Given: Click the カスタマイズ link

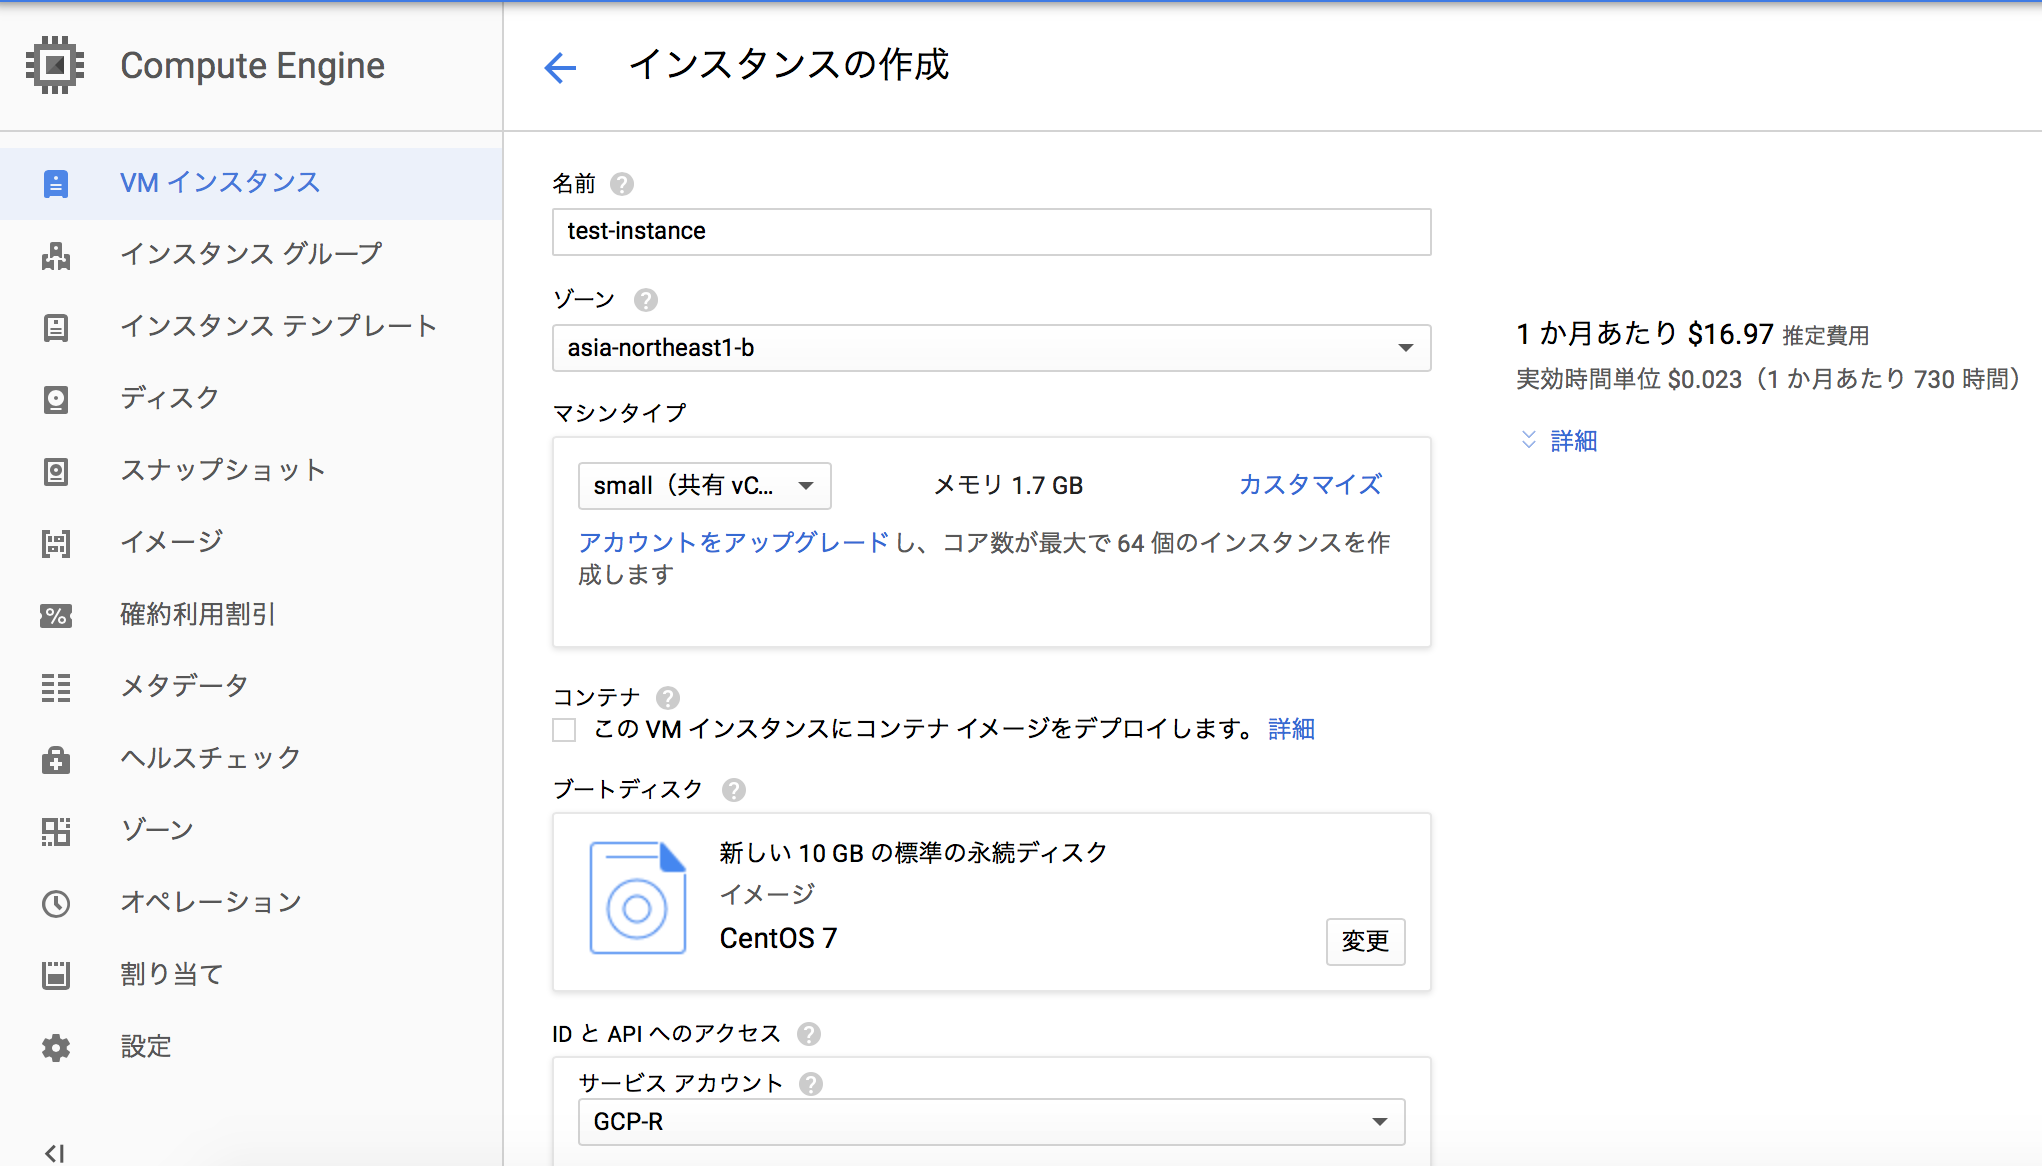Looking at the screenshot, I should coord(1310,485).
